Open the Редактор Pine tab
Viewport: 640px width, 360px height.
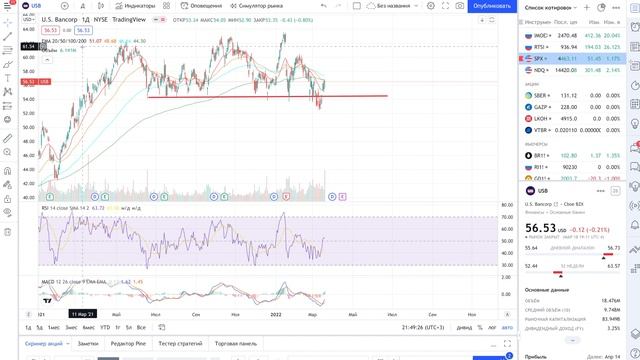128,344
